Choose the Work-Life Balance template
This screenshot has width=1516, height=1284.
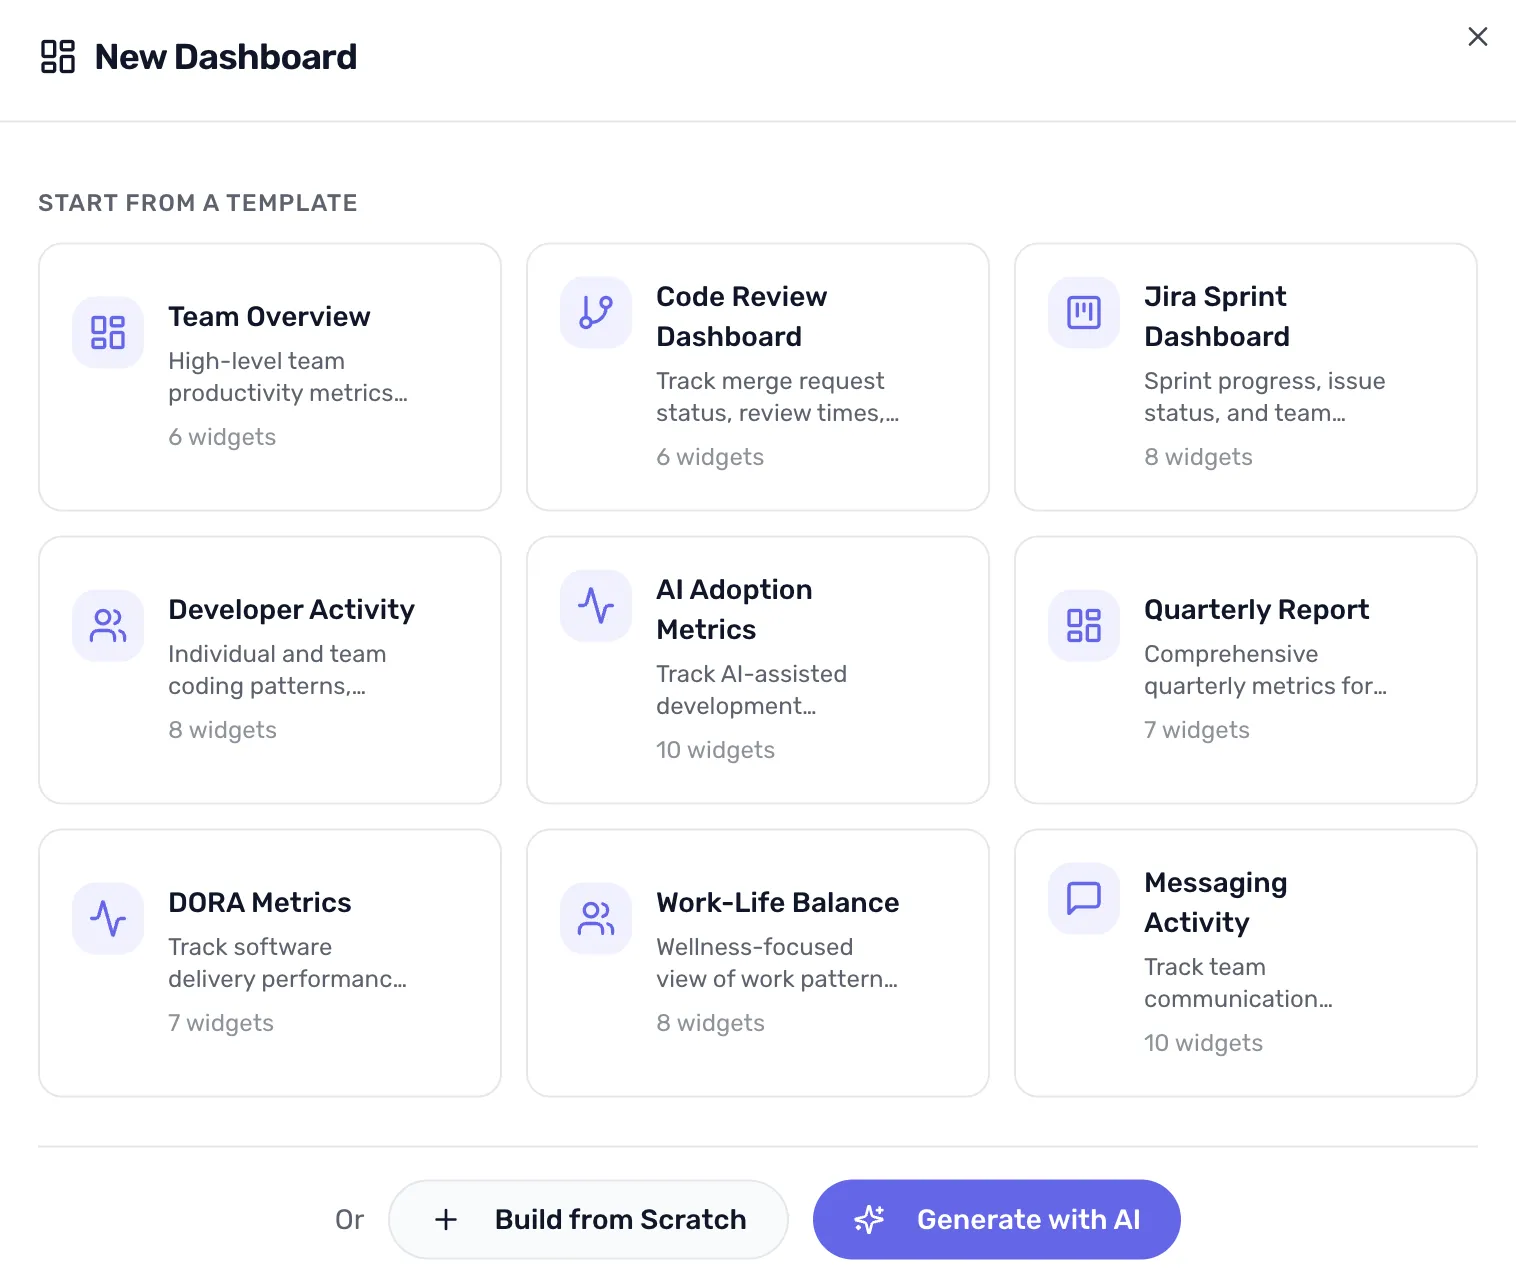click(757, 962)
